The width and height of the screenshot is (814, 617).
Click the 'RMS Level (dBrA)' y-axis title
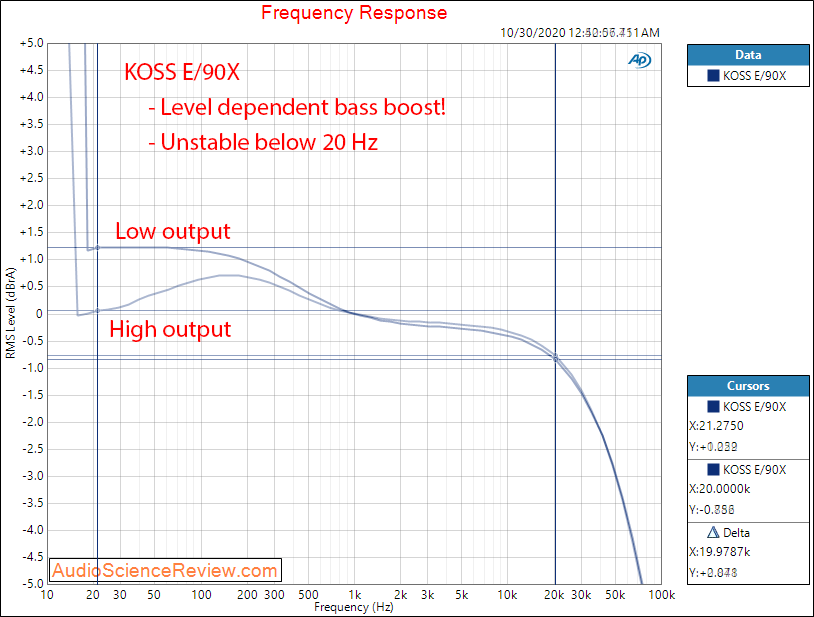[10, 313]
